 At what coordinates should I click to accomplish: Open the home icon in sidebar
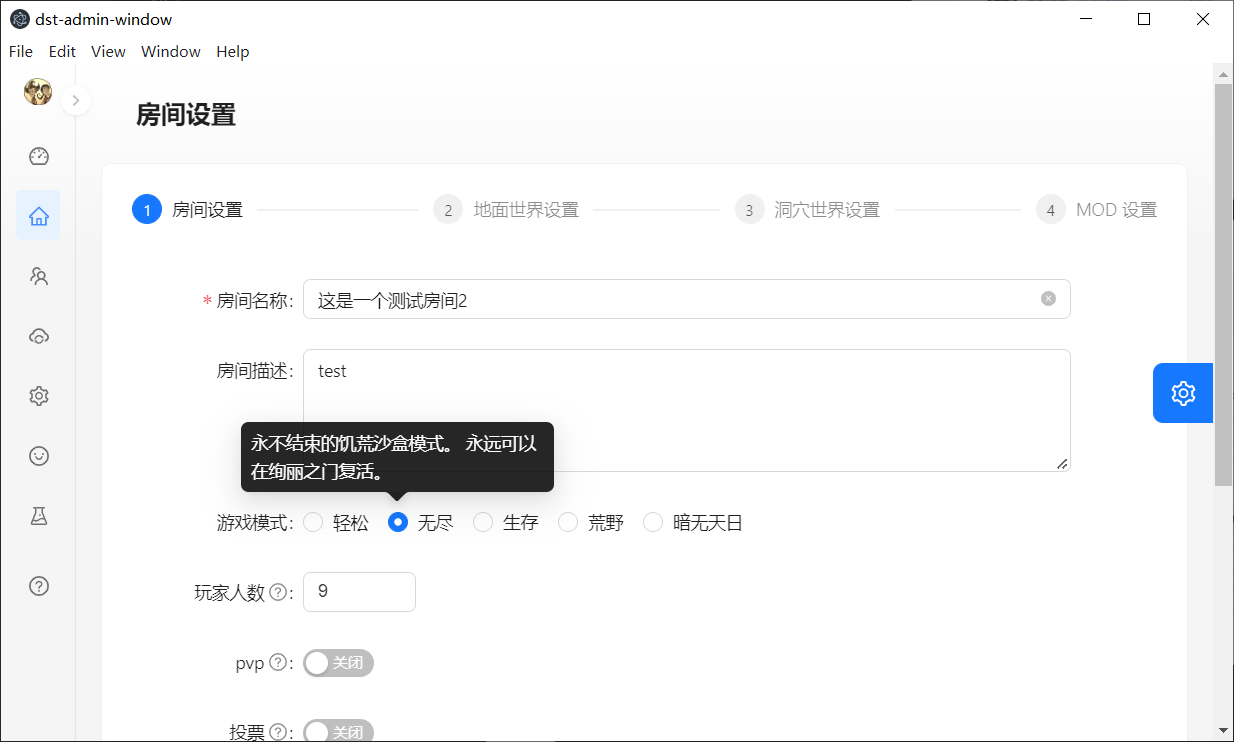[39, 216]
